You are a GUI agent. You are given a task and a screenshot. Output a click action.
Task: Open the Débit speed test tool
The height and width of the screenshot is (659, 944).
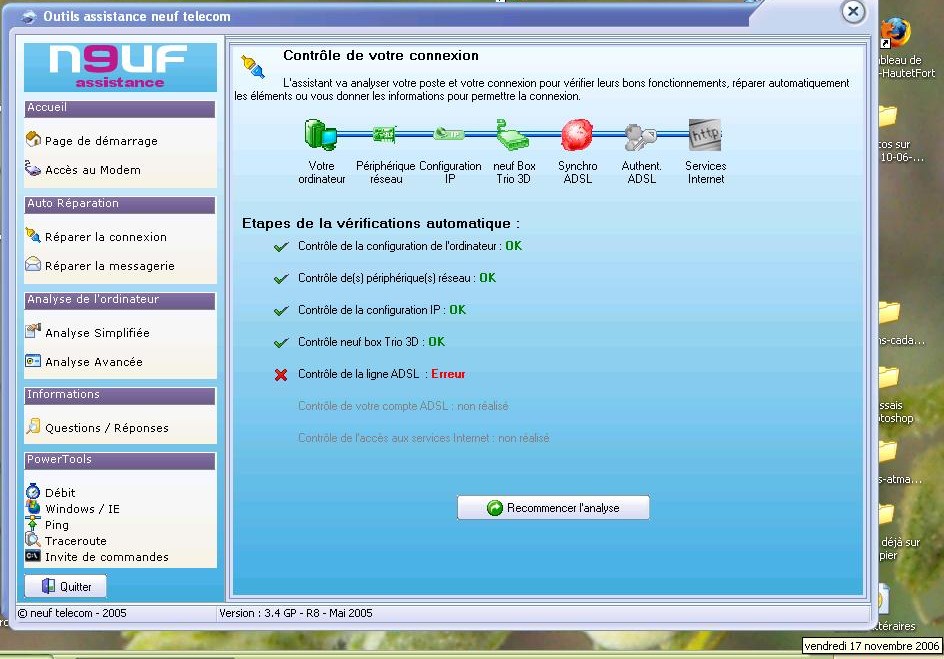[x=60, y=492]
